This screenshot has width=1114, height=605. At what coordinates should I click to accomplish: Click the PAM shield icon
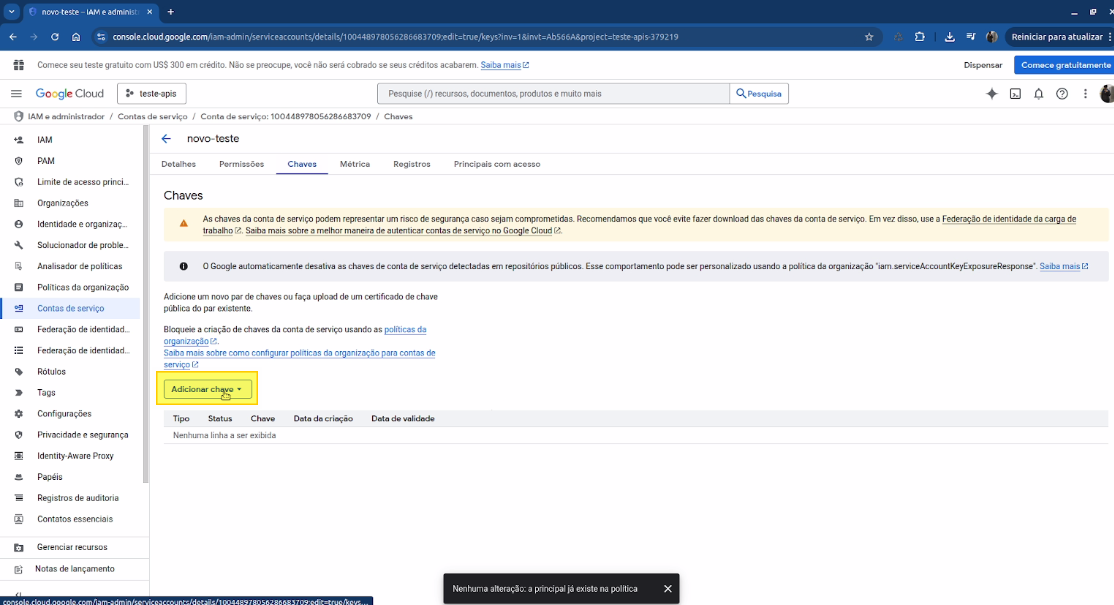18,161
